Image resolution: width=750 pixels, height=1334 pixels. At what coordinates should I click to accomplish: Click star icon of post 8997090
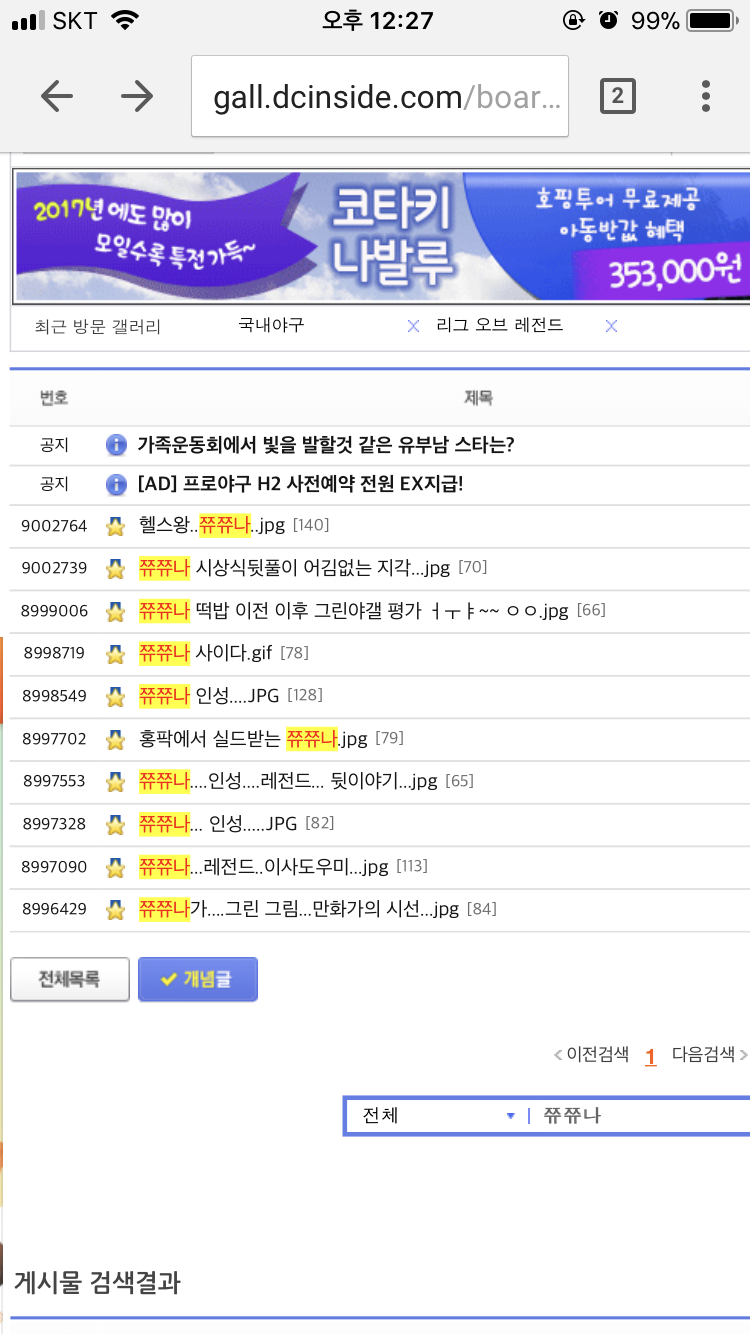pyautogui.click(x=116, y=867)
